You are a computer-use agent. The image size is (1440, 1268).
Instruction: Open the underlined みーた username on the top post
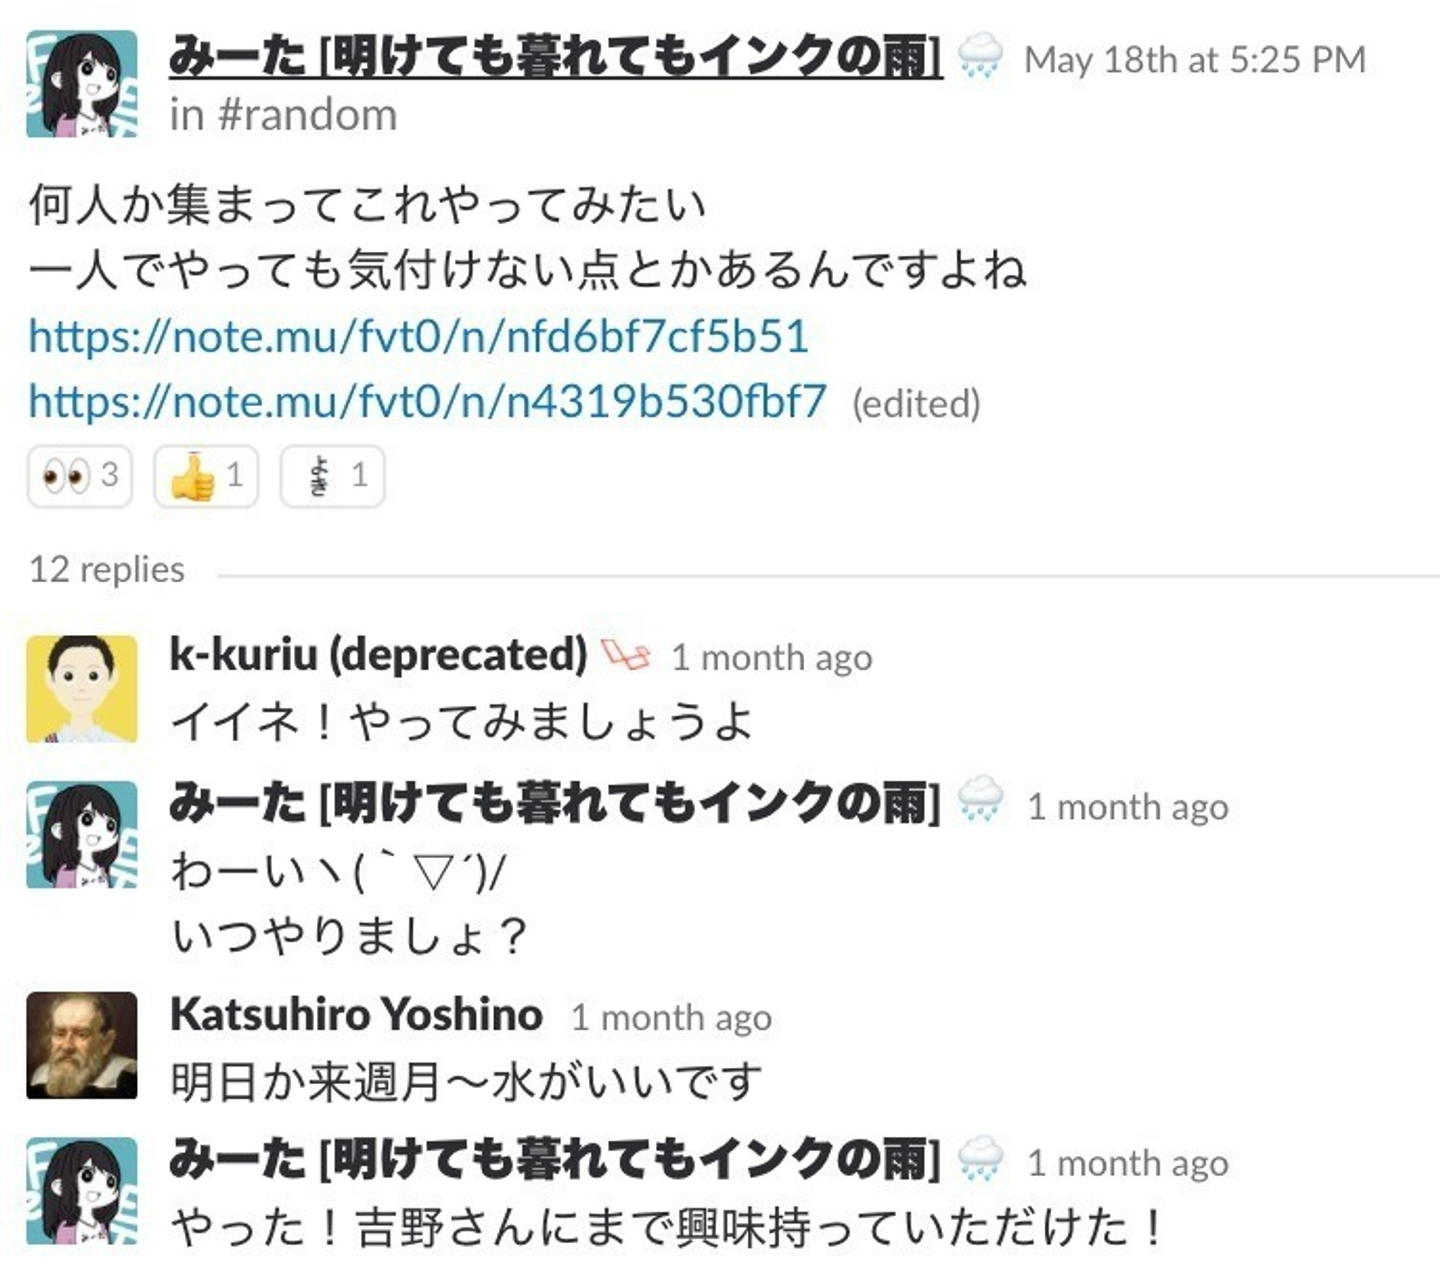tap(555, 56)
